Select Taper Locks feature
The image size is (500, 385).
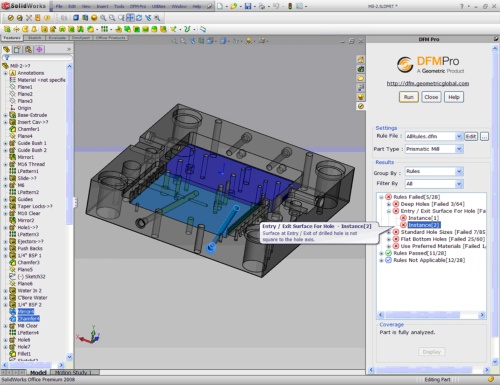pos(35,206)
